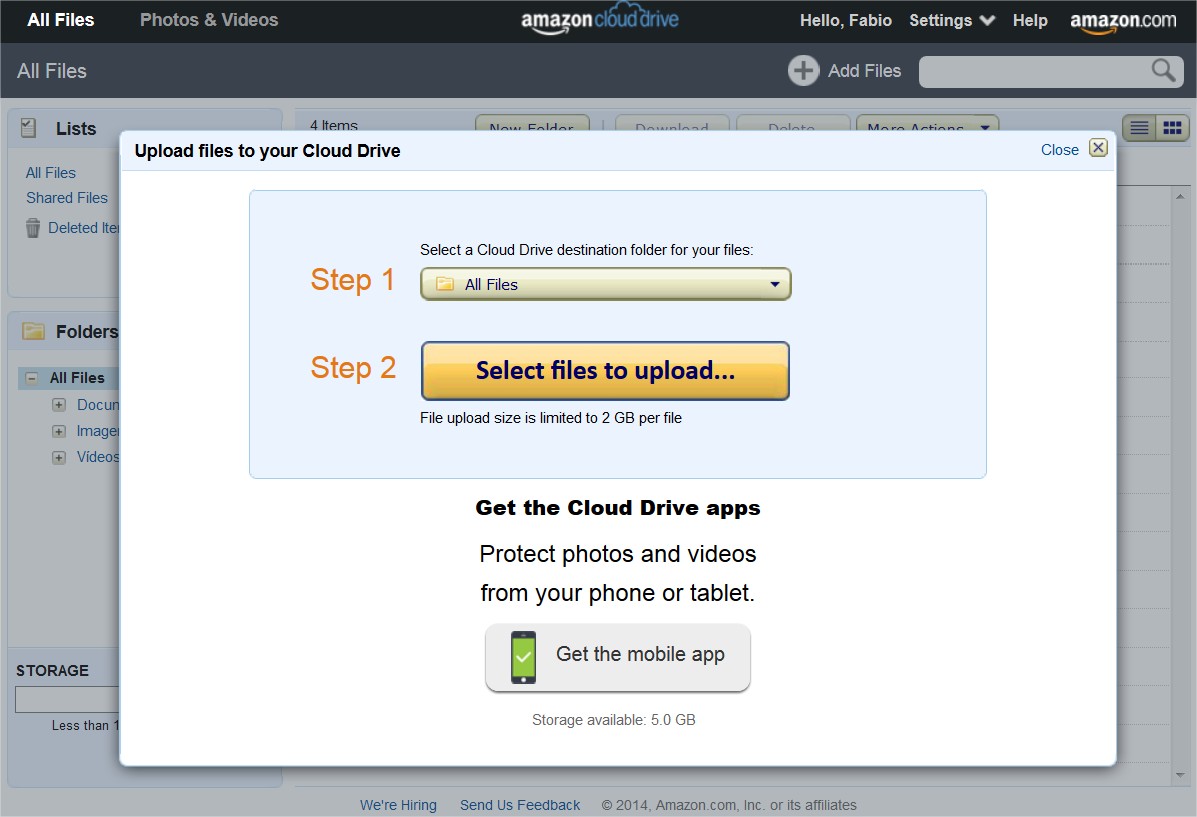Click the search magnifier icon

(x=1163, y=70)
